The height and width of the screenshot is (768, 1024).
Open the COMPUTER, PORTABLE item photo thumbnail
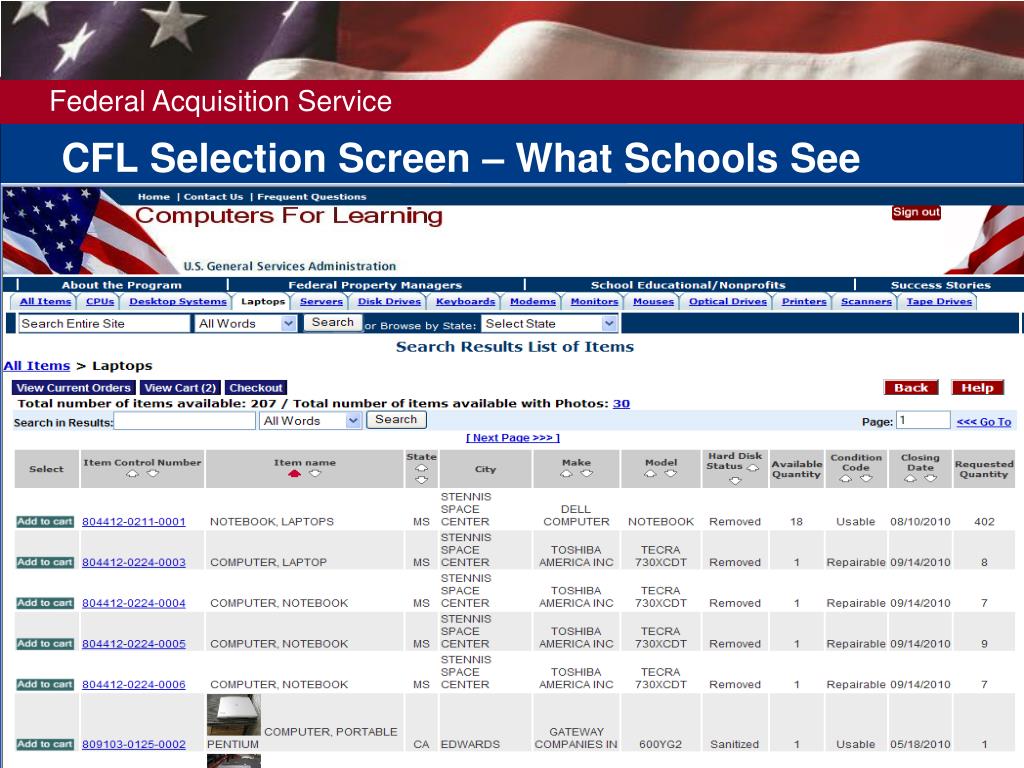[234, 715]
